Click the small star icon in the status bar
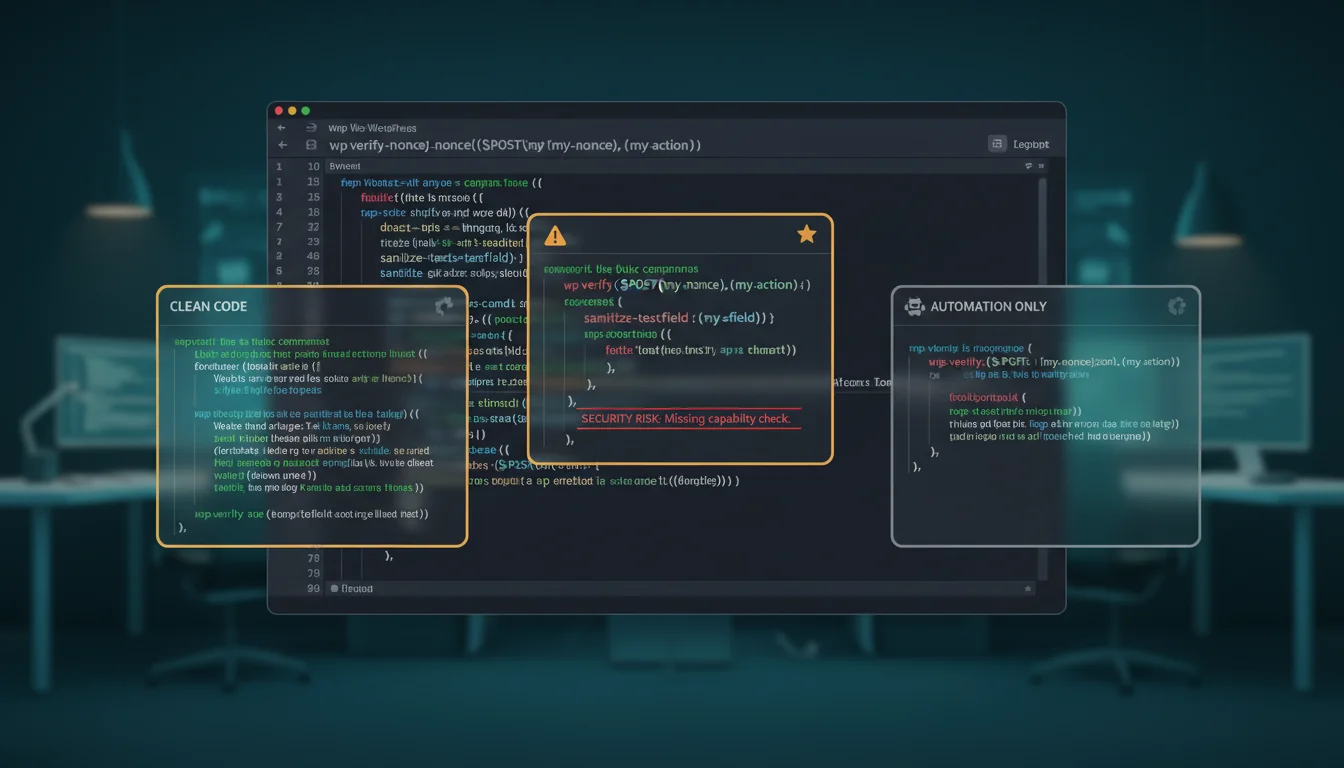 pos(1027,590)
